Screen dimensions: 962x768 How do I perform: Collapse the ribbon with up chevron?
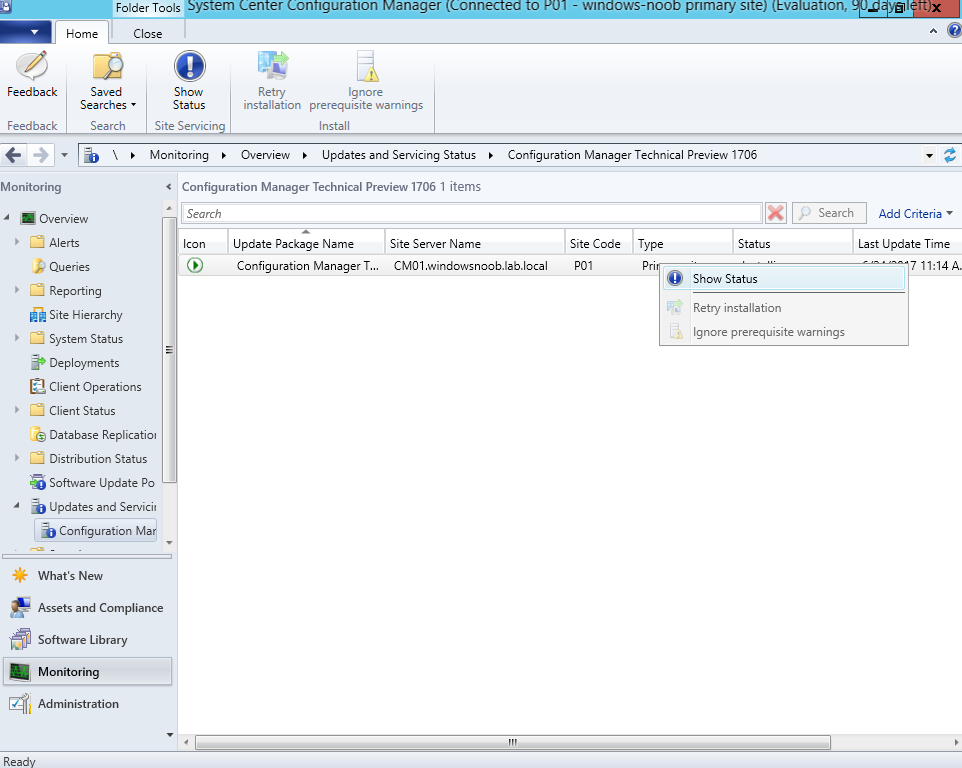tap(933, 31)
